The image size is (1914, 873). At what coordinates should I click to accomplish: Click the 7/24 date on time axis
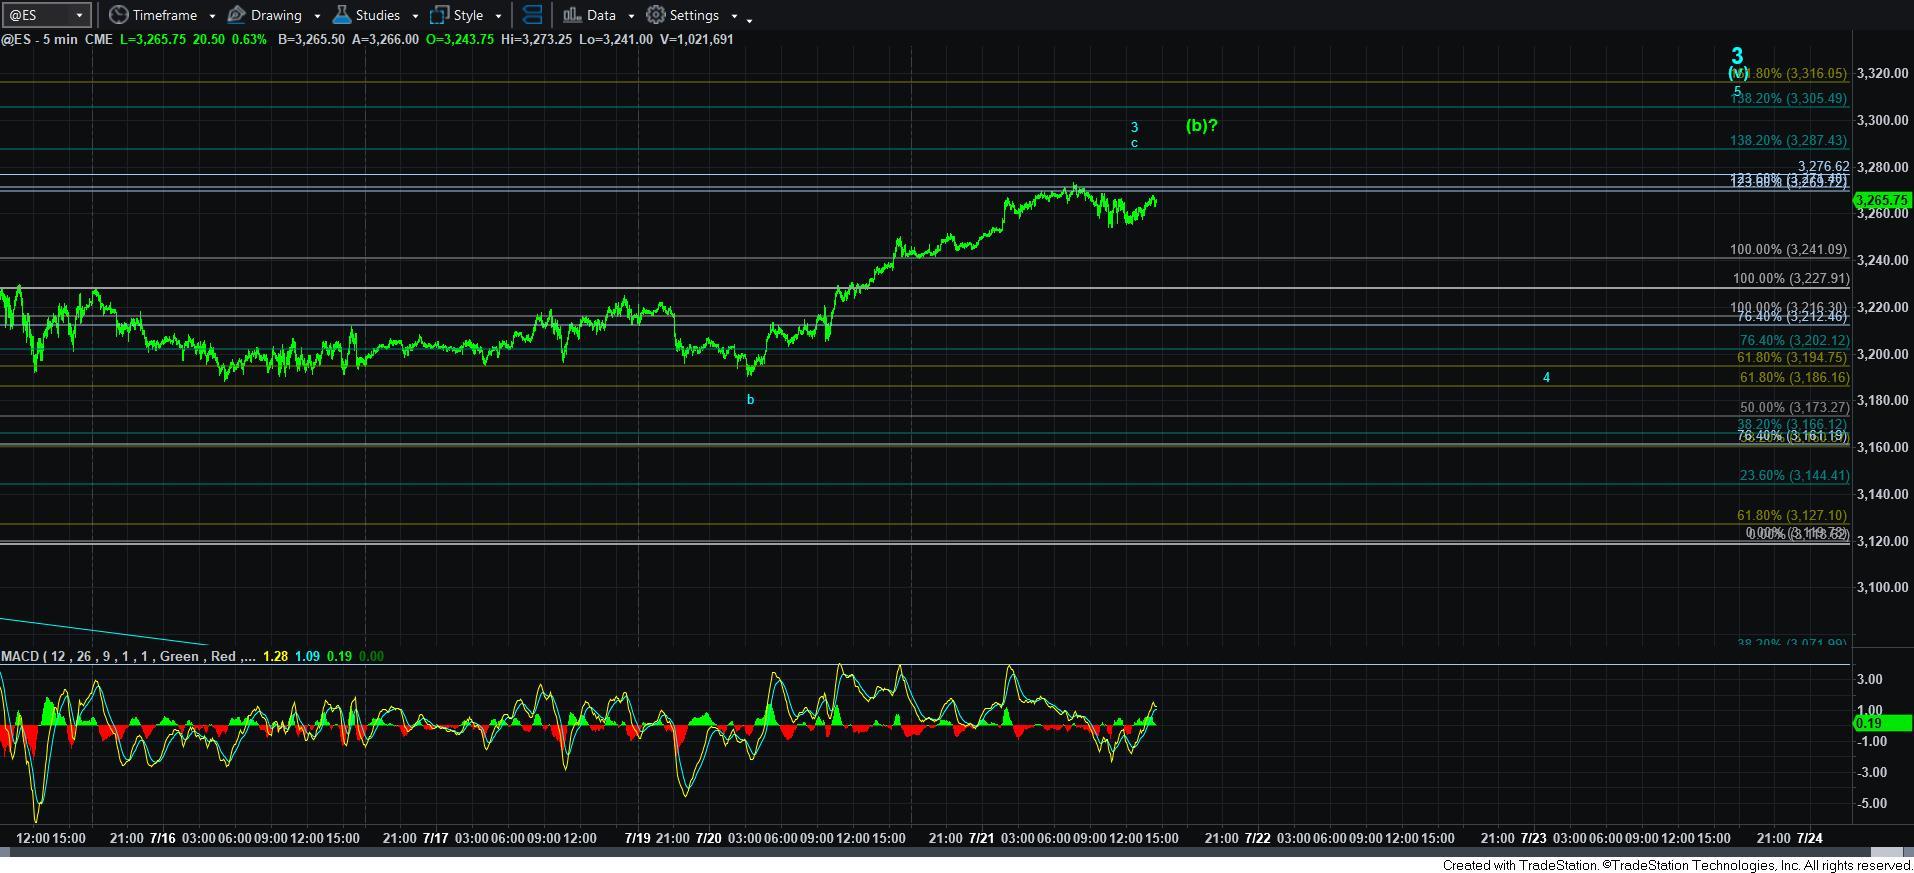[x=1808, y=838]
